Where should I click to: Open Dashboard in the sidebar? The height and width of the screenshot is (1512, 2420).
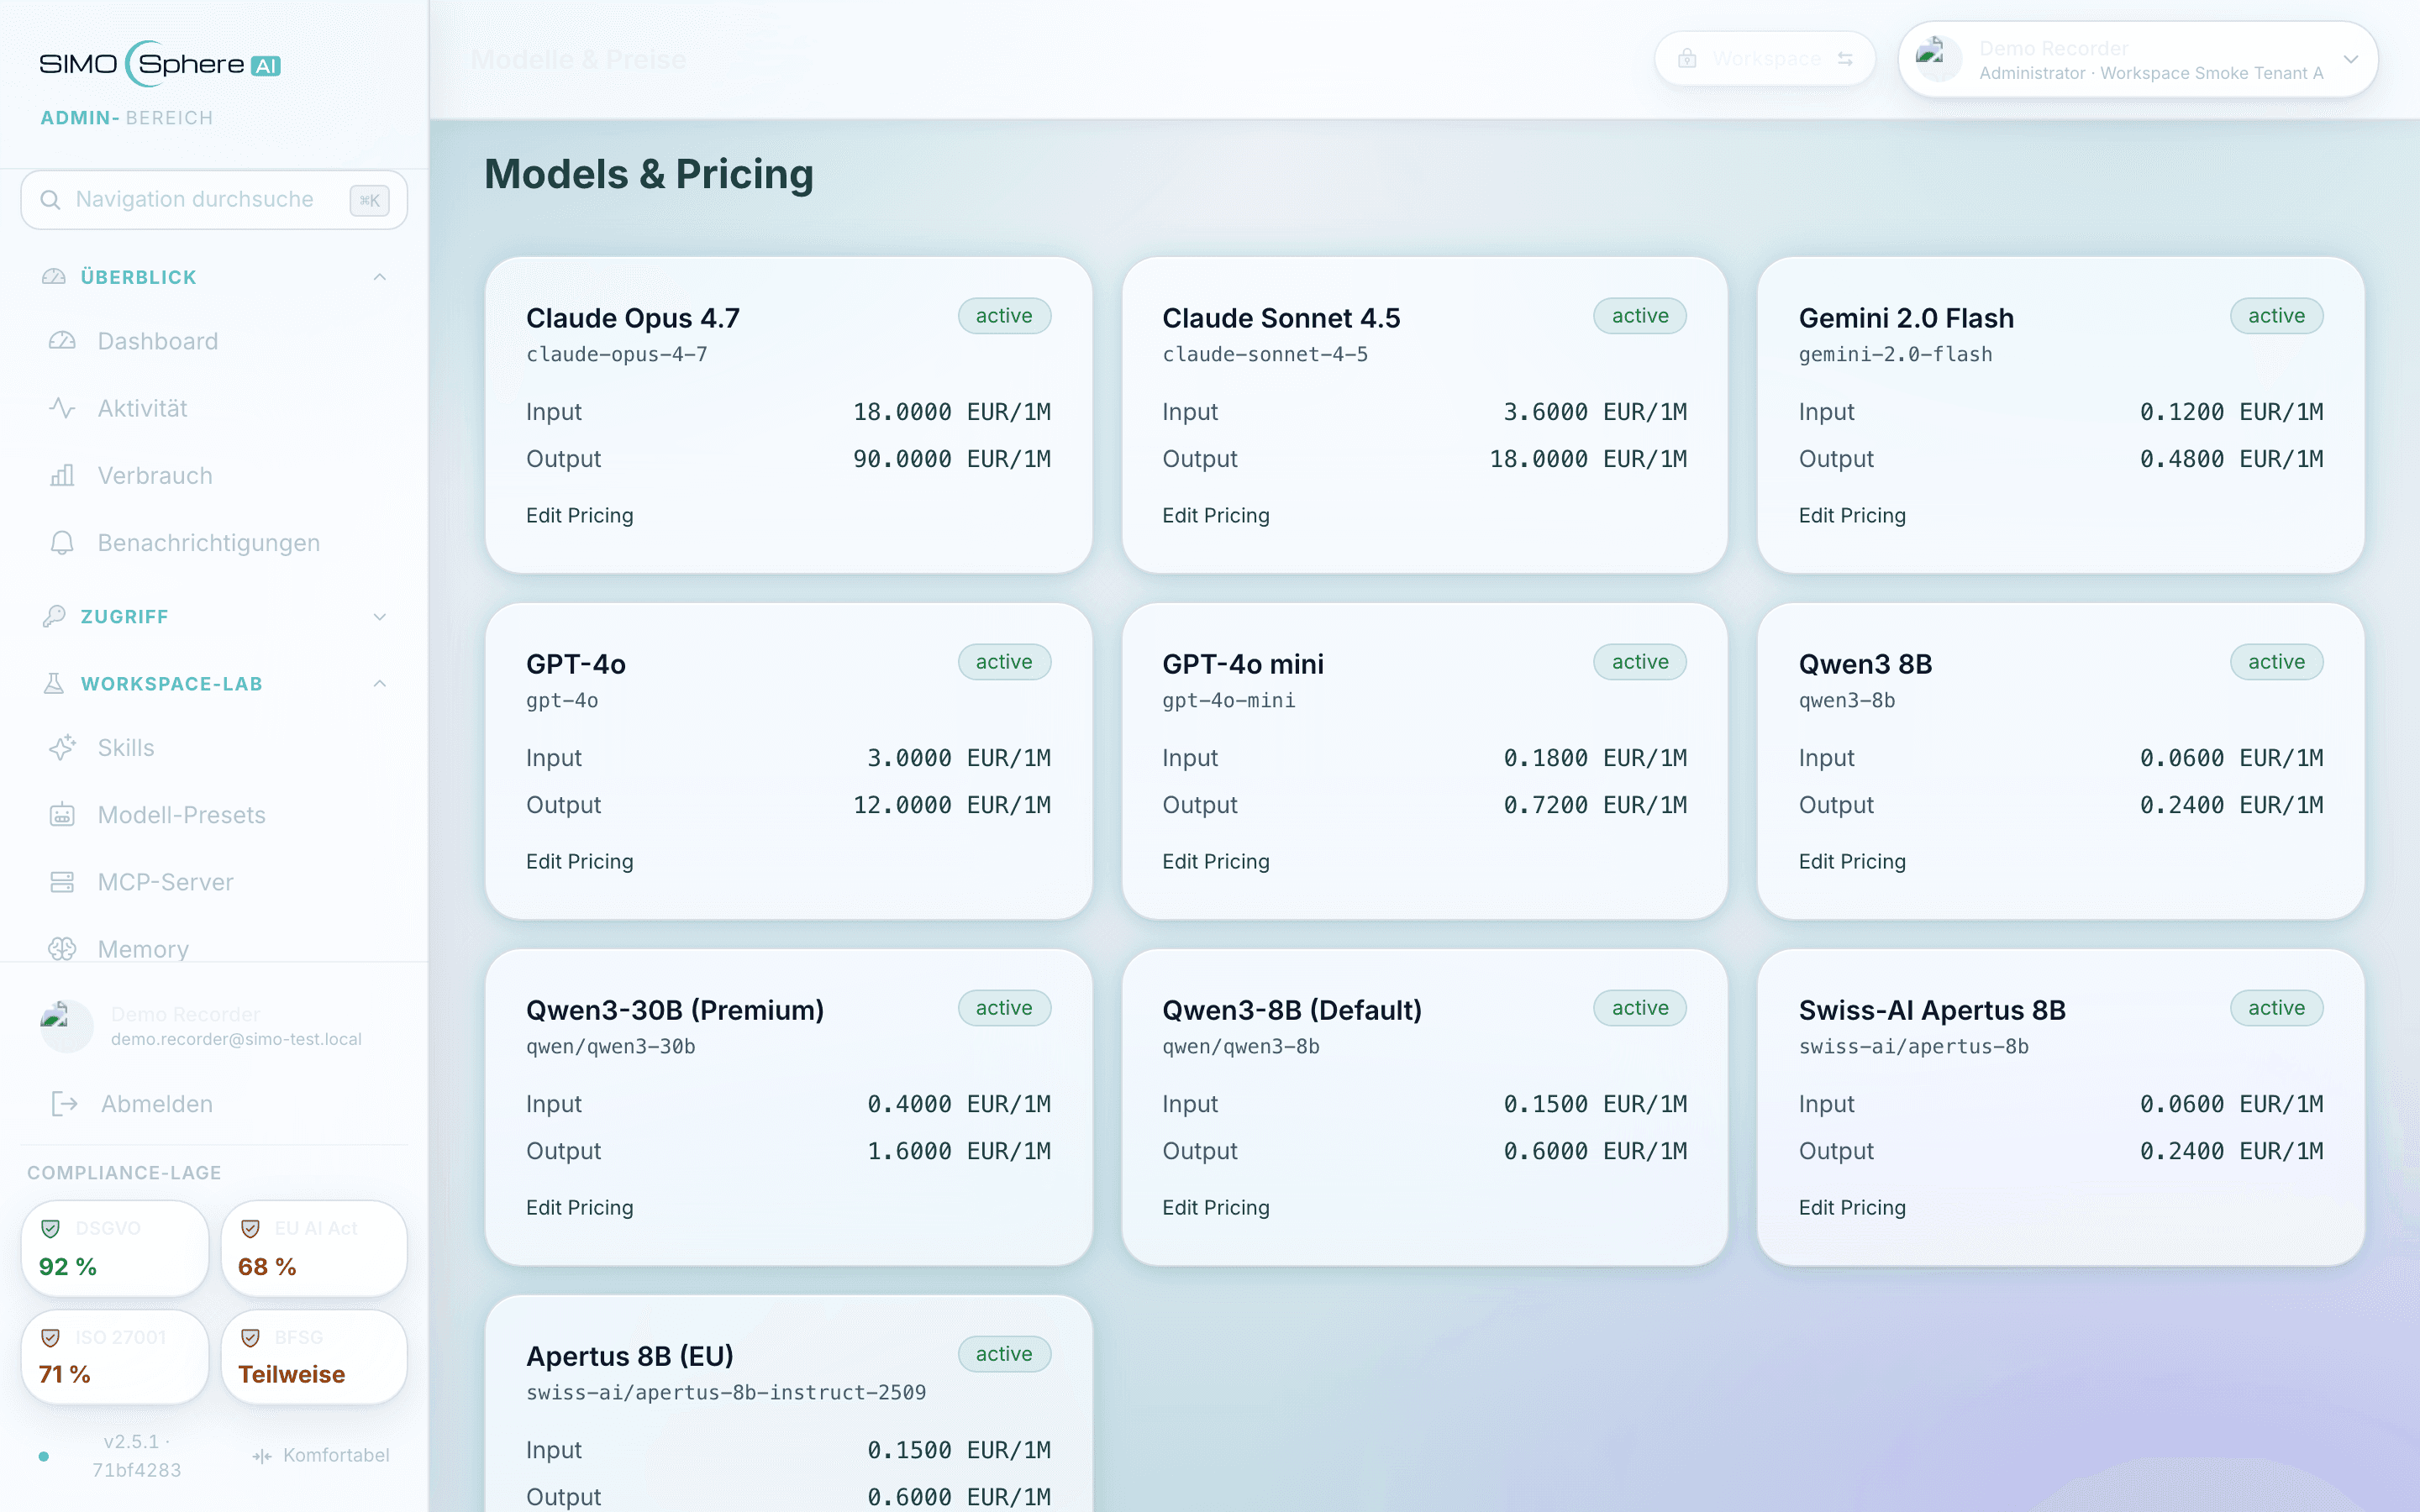pos(214,341)
